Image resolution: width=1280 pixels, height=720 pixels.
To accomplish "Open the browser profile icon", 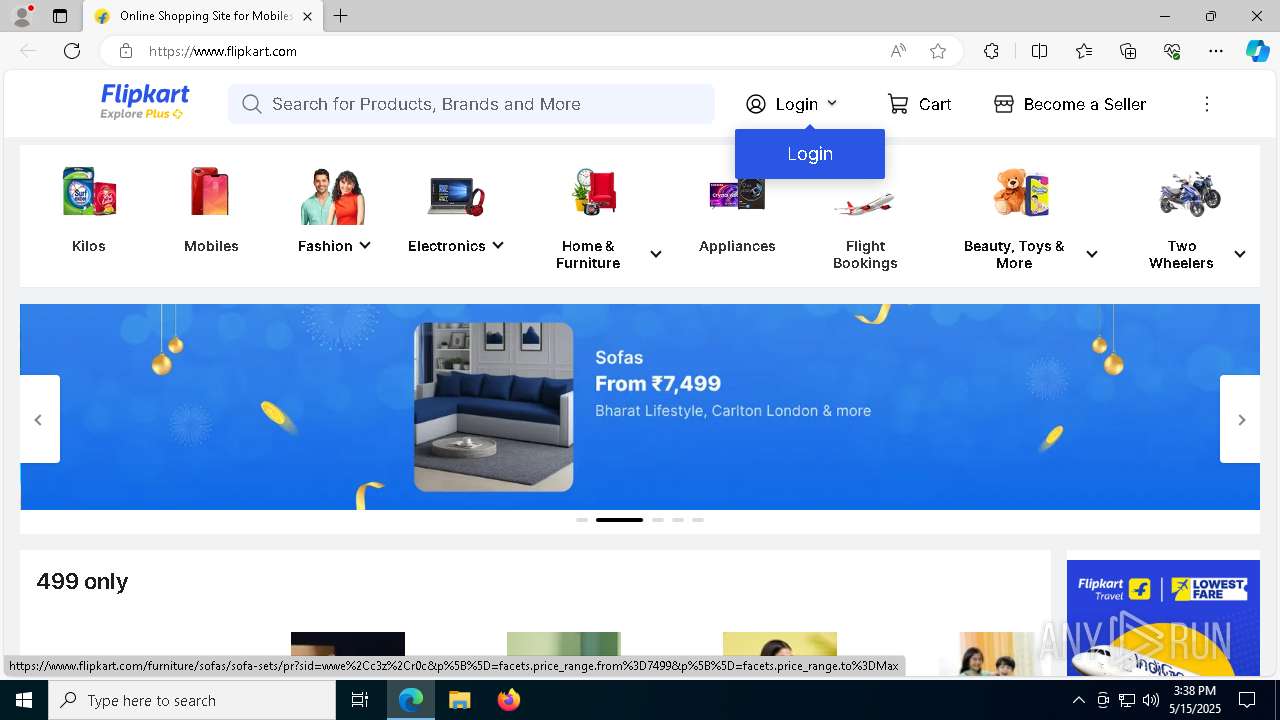I will (x=22, y=16).
